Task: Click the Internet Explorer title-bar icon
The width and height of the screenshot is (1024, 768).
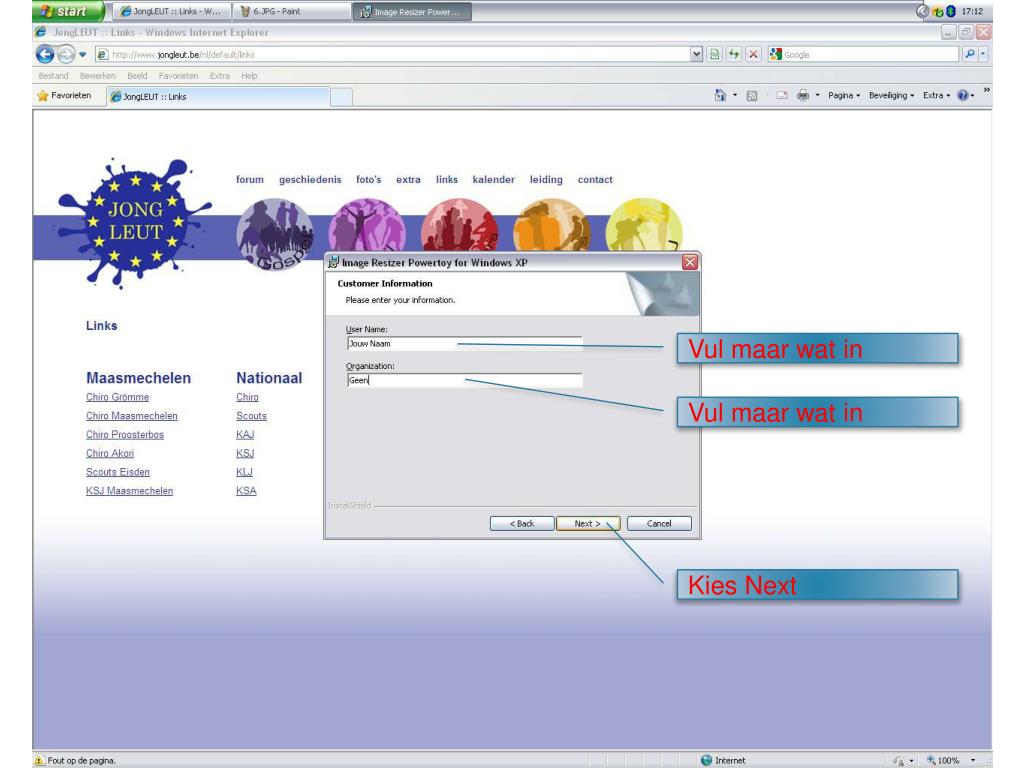Action: (x=40, y=32)
